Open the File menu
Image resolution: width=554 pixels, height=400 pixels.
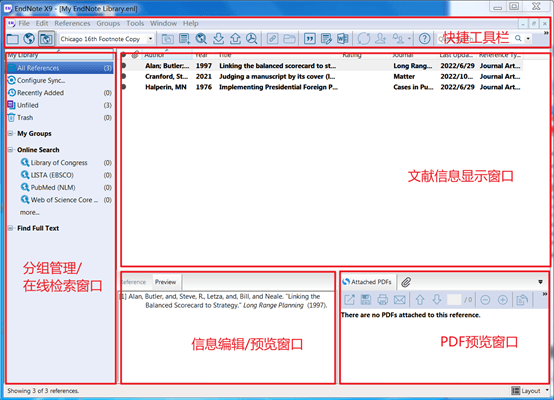(x=24, y=23)
